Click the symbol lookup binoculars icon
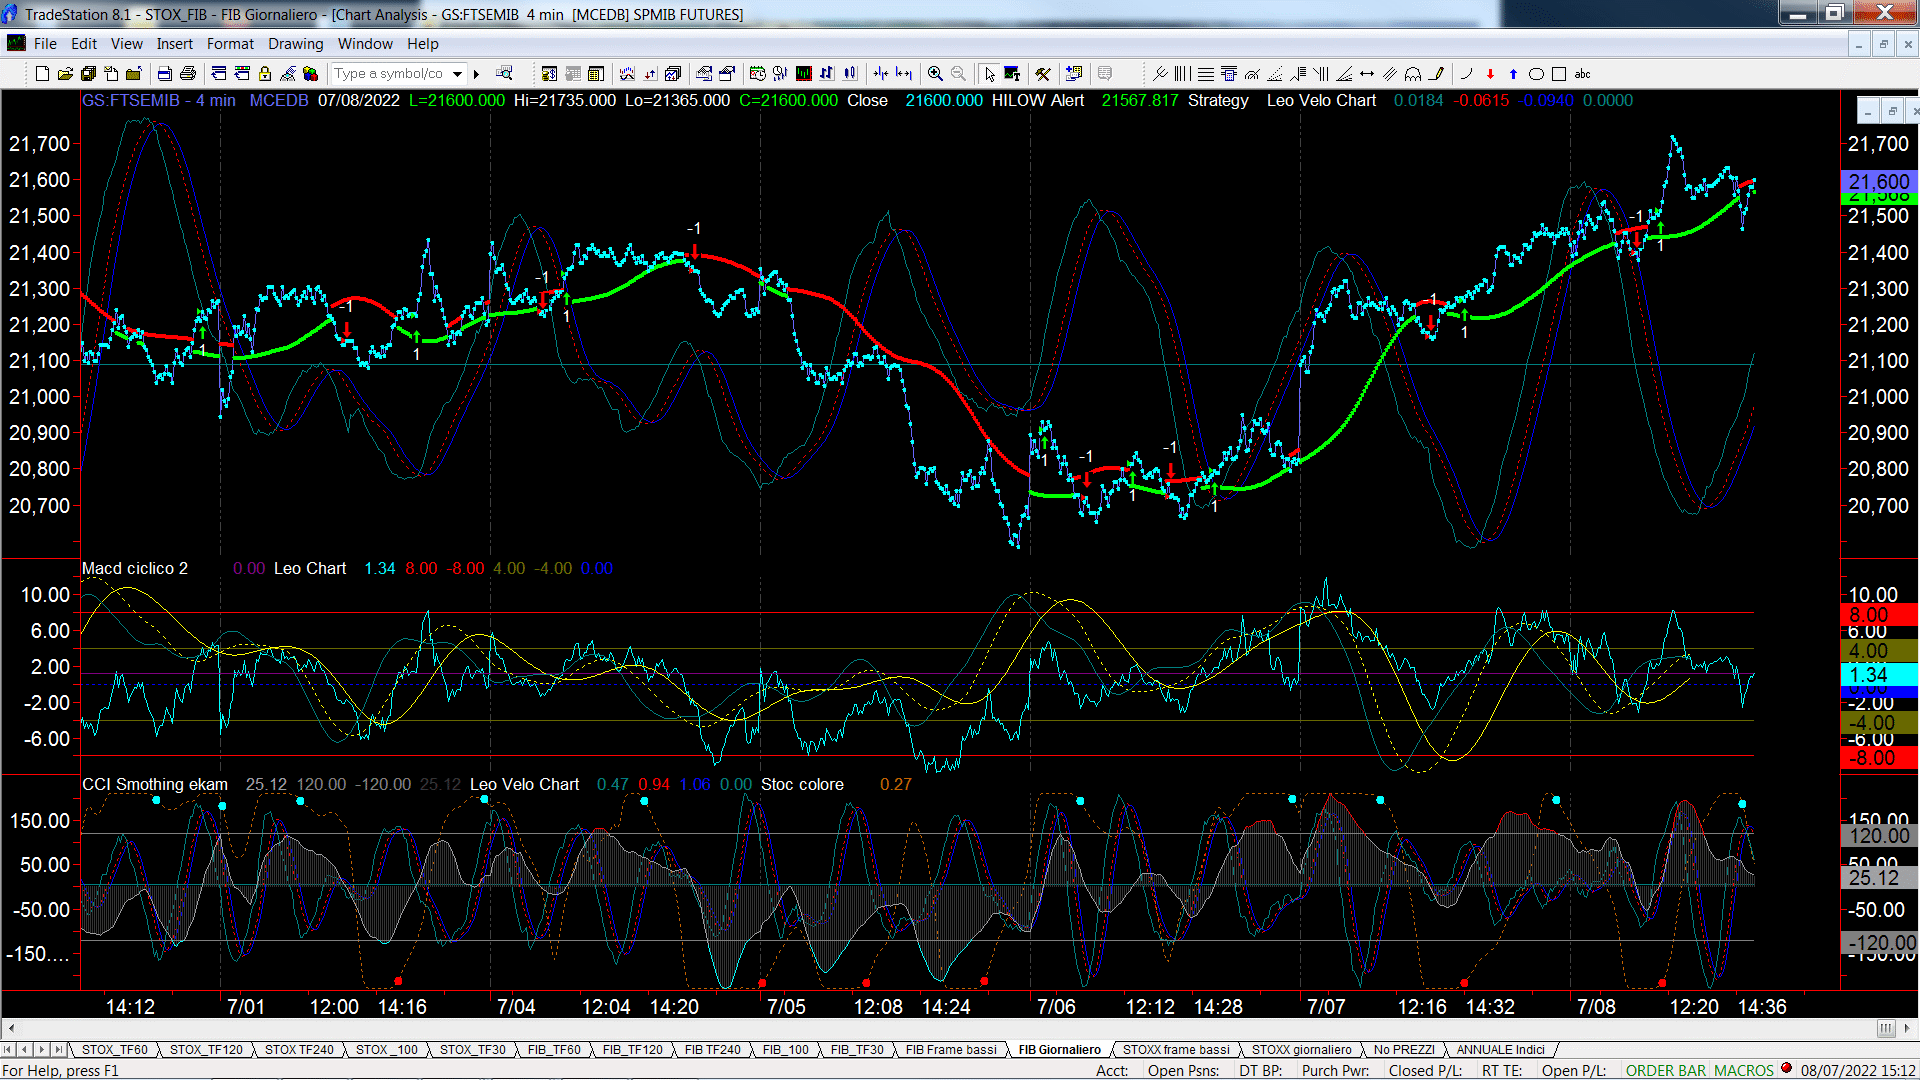 [x=504, y=73]
